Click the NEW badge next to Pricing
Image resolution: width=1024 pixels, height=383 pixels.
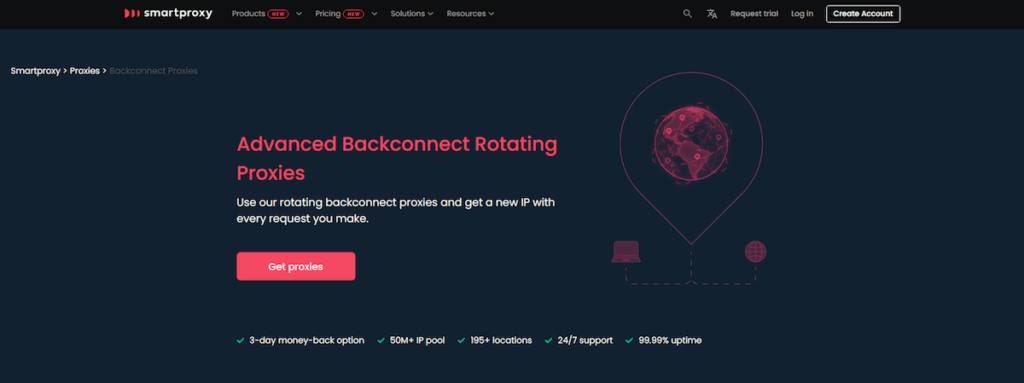(x=353, y=14)
